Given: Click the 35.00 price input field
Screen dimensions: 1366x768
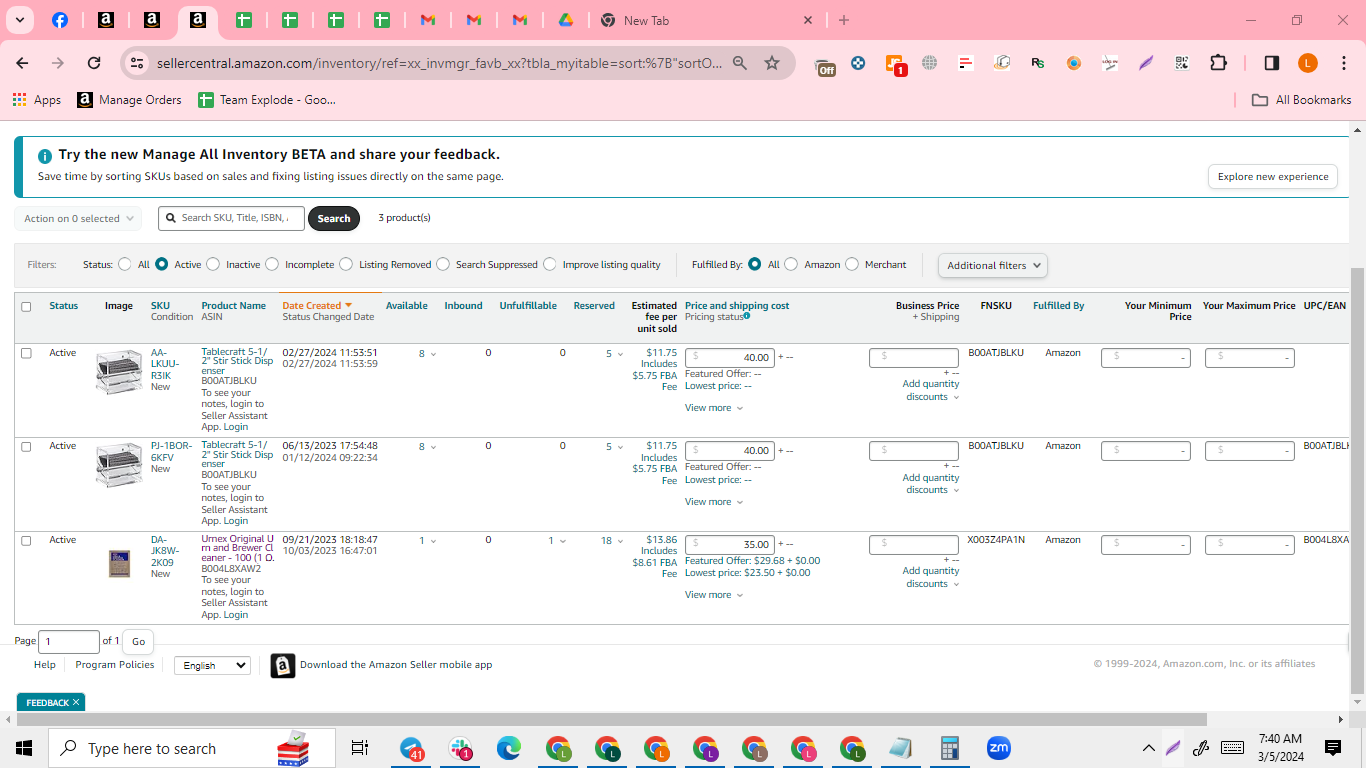Looking at the screenshot, I should coord(730,544).
